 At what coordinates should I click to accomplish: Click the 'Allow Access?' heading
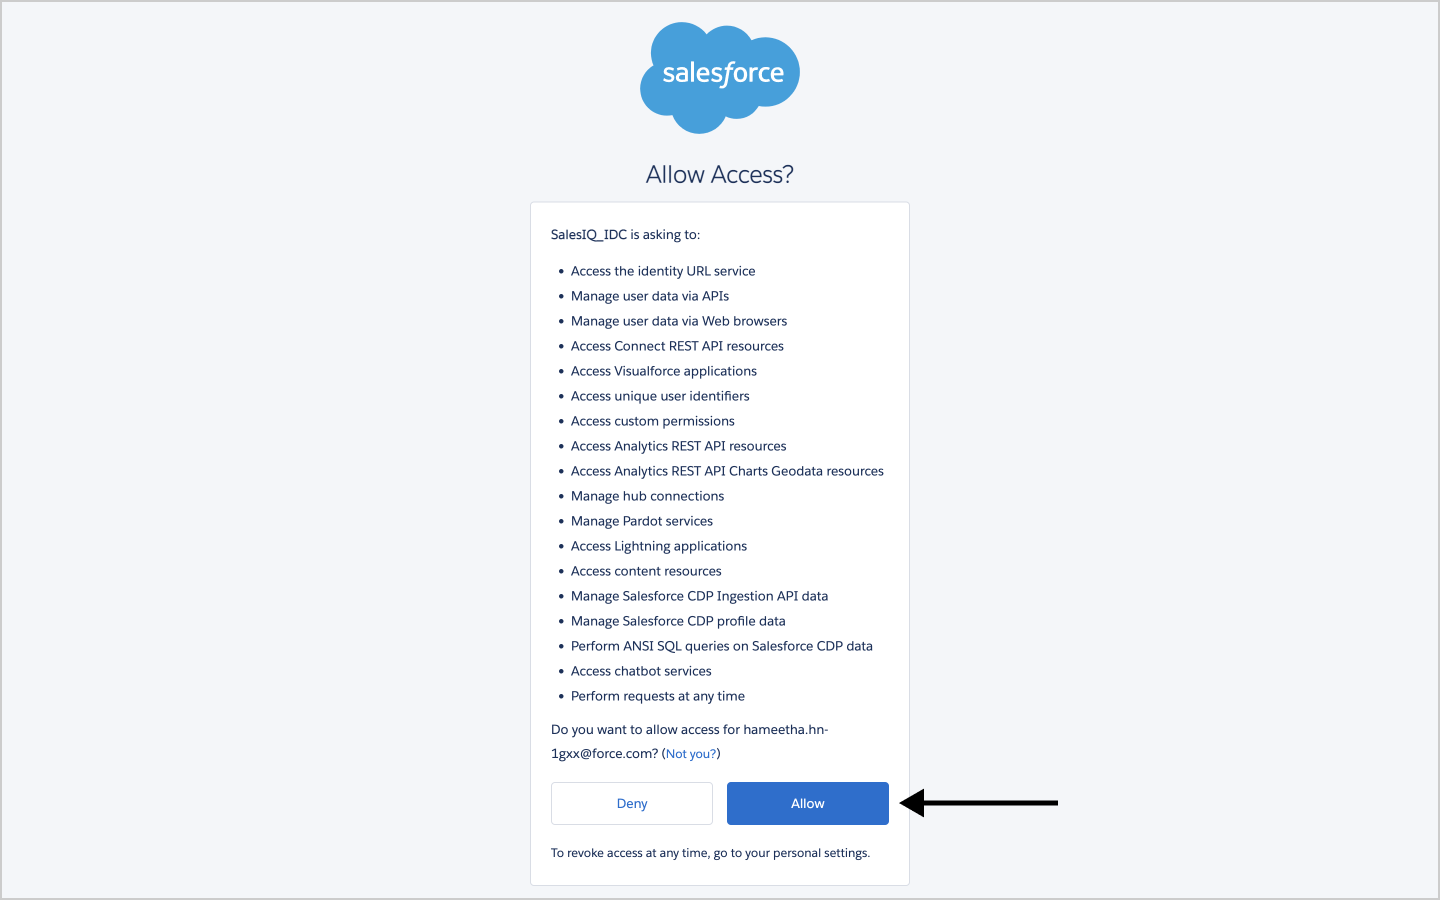click(720, 174)
